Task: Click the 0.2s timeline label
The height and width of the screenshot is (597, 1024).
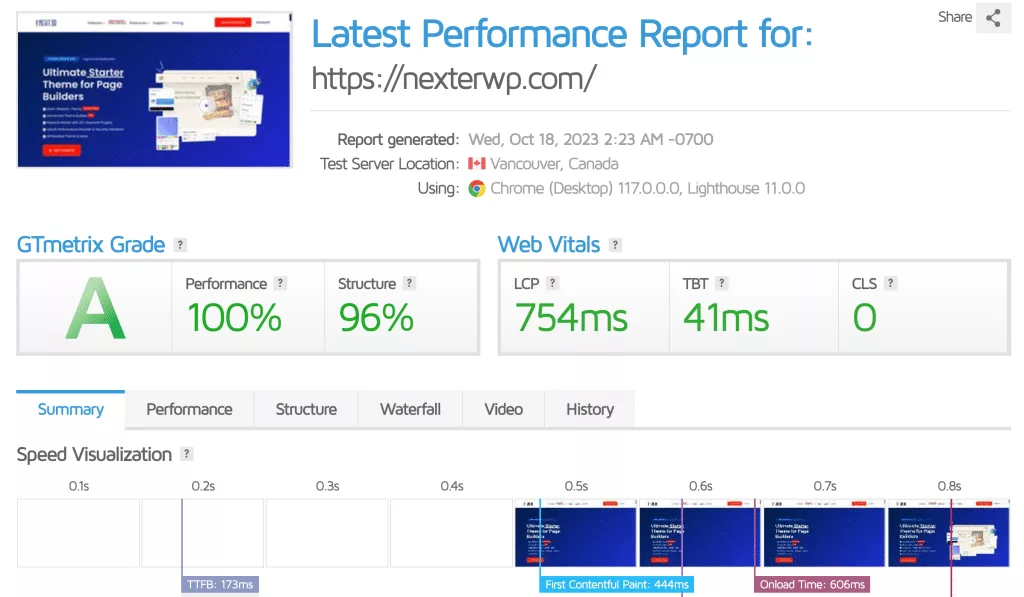Action: 203,486
